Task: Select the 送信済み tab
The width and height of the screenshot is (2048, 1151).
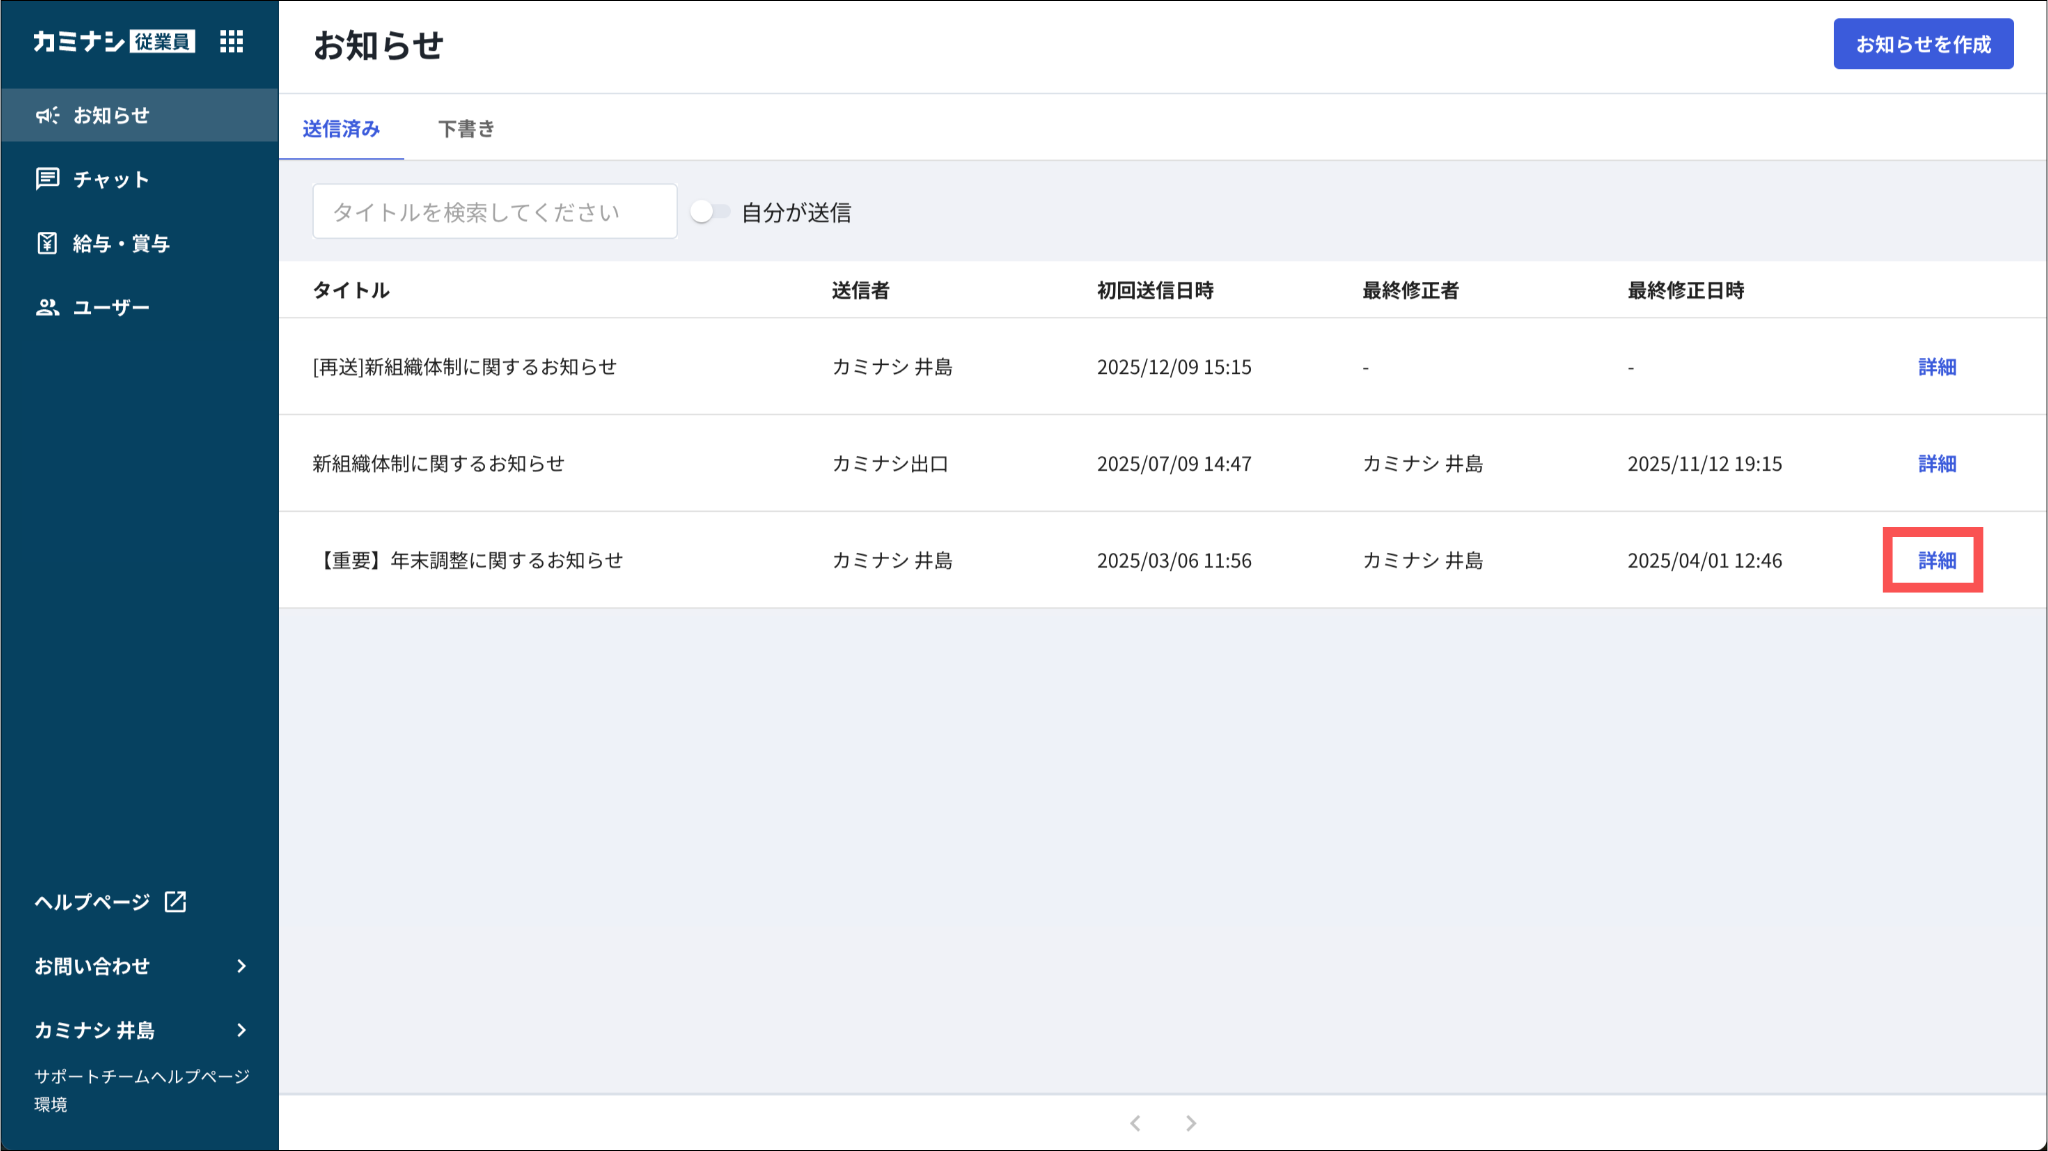Action: tap(341, 129)
